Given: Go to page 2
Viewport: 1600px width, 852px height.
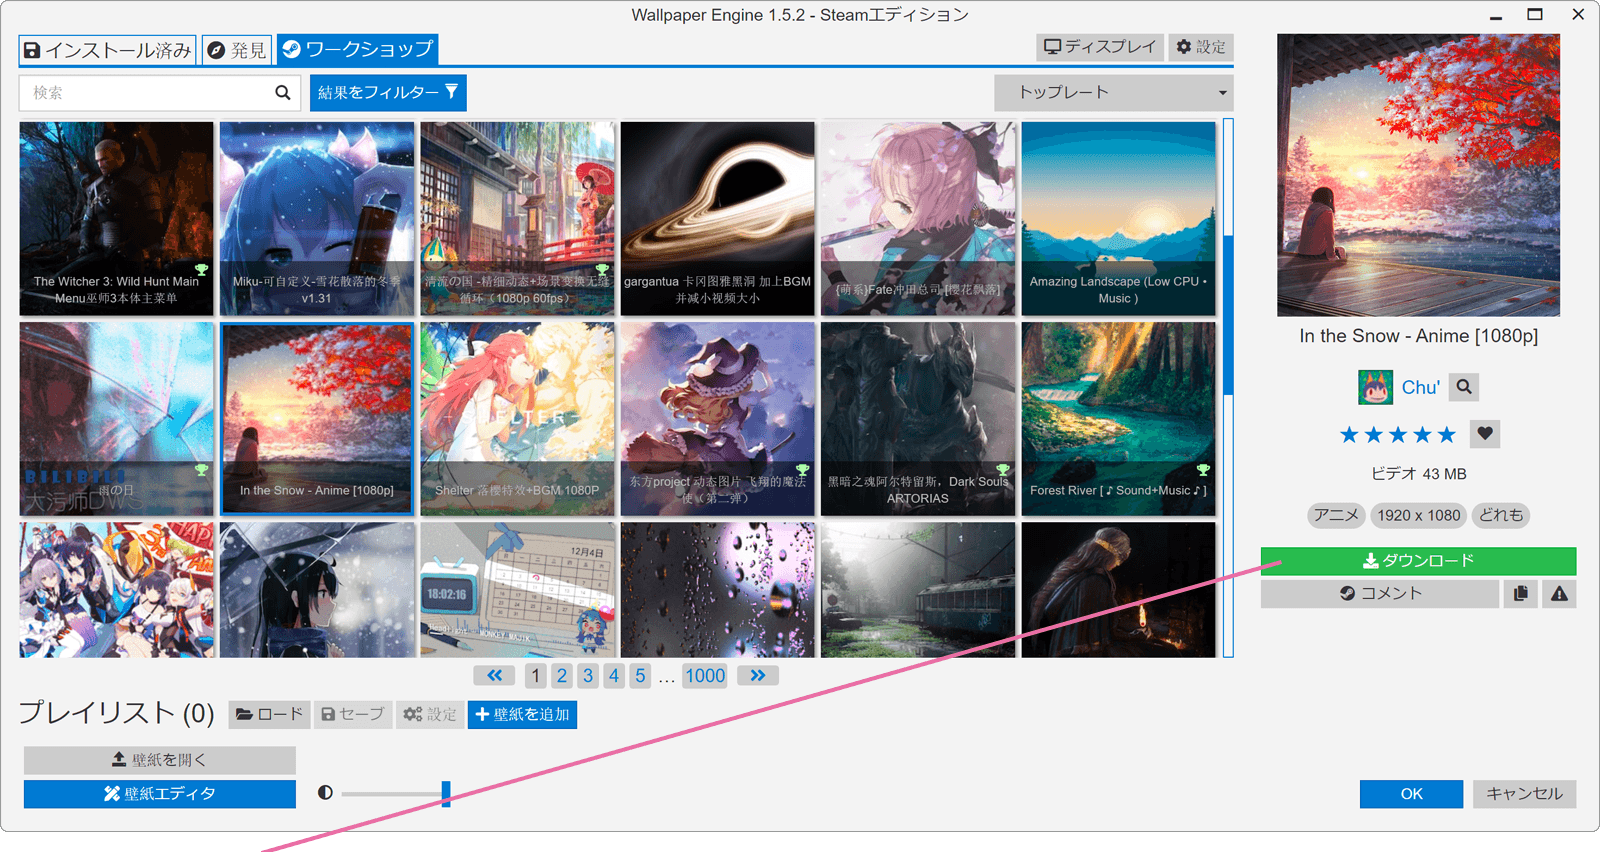Looking at the screenshot, I should point(562,676).
